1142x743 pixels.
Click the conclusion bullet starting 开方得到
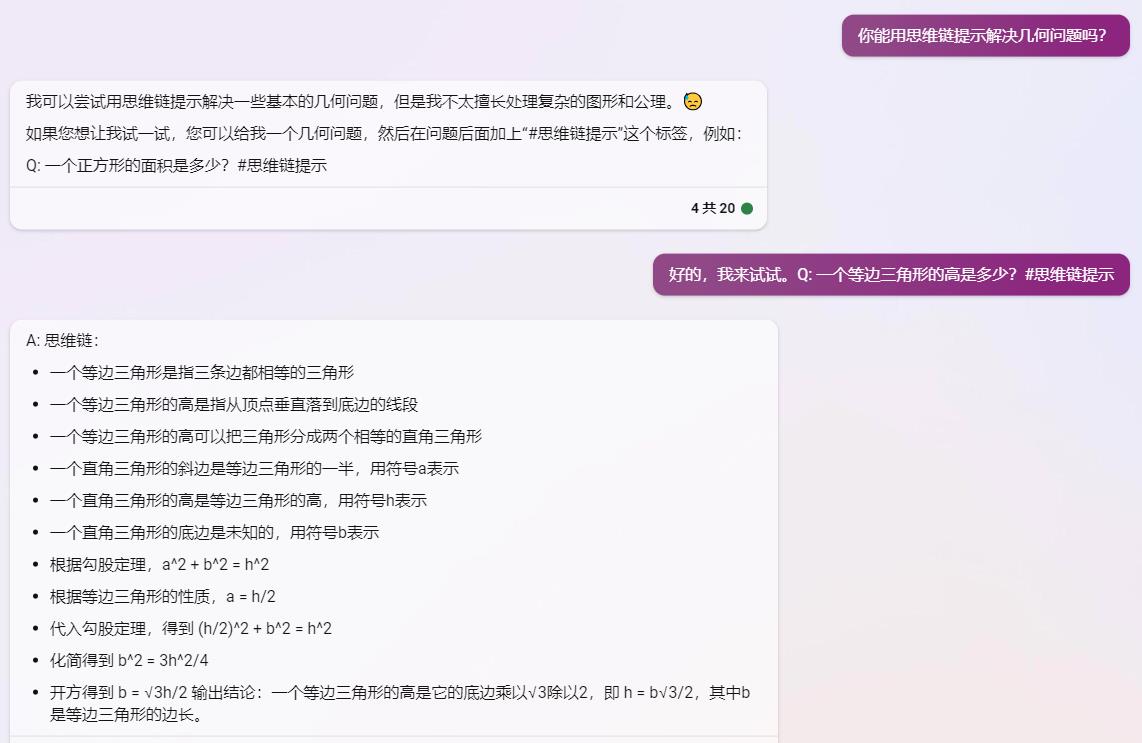point(400,704)
